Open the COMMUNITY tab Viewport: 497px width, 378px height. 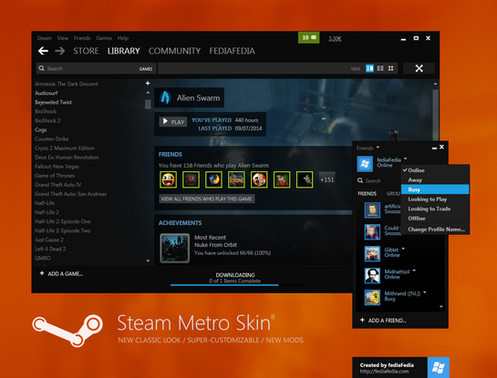(x=174, y=51)
